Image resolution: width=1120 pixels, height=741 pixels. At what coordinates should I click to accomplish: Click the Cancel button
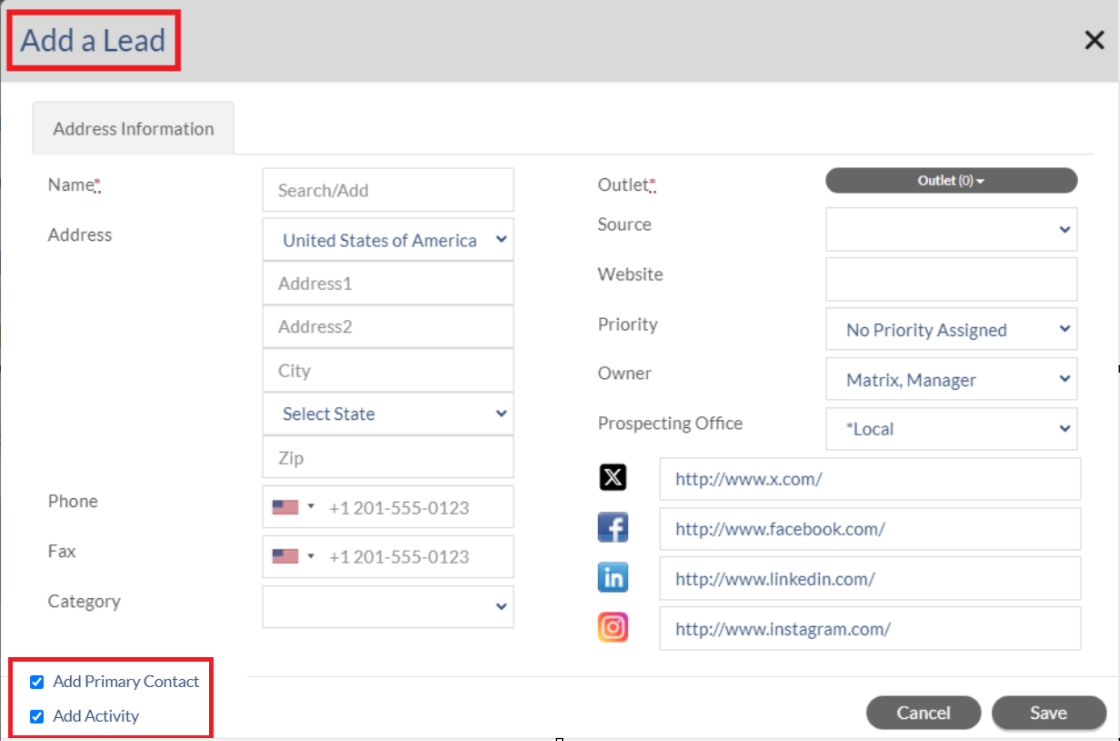click(924, 712)
